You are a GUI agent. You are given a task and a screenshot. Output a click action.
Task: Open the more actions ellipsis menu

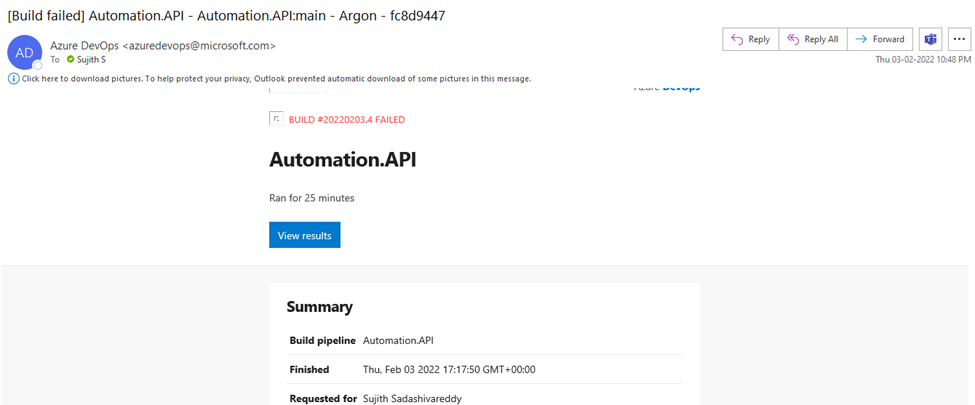(959, 39)
